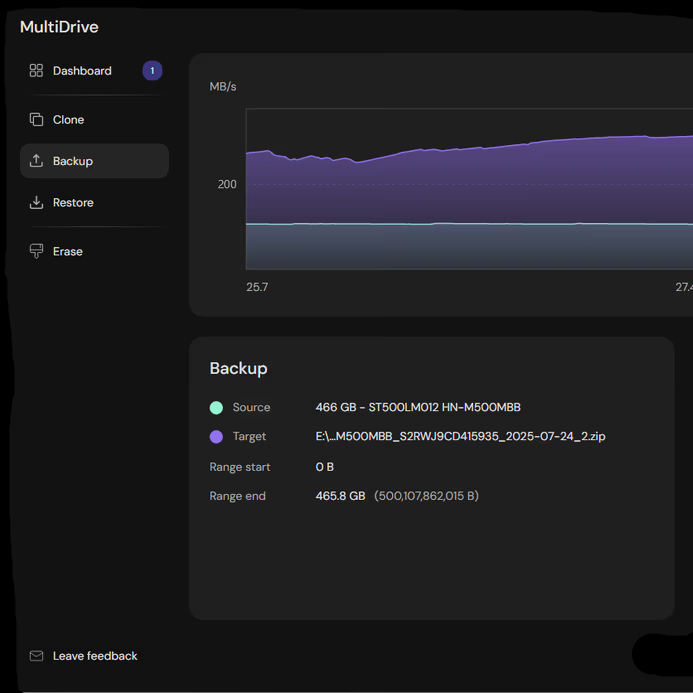Open the Erase section
The image size is (693, 693).
pos(68,252)
